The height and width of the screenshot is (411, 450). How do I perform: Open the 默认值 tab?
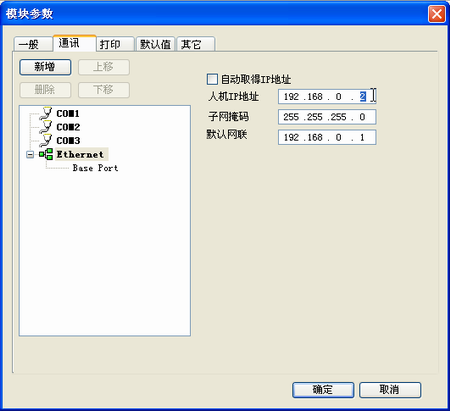(155, 44)
